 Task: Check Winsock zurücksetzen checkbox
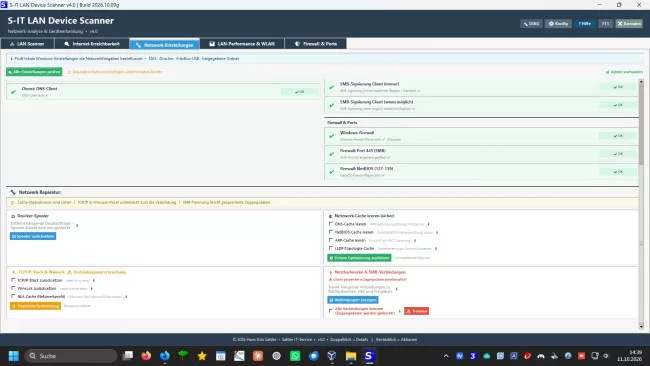(13, 288)
